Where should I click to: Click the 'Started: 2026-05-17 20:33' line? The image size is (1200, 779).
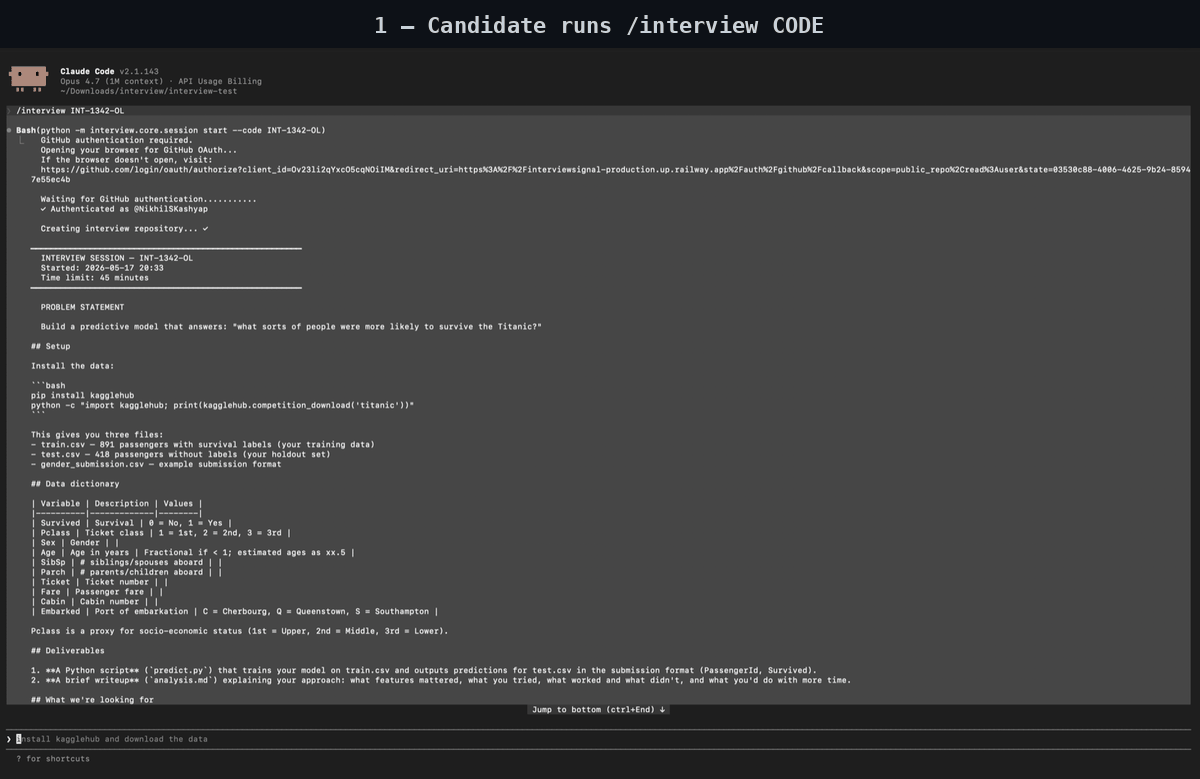click(x=102, y=268)
